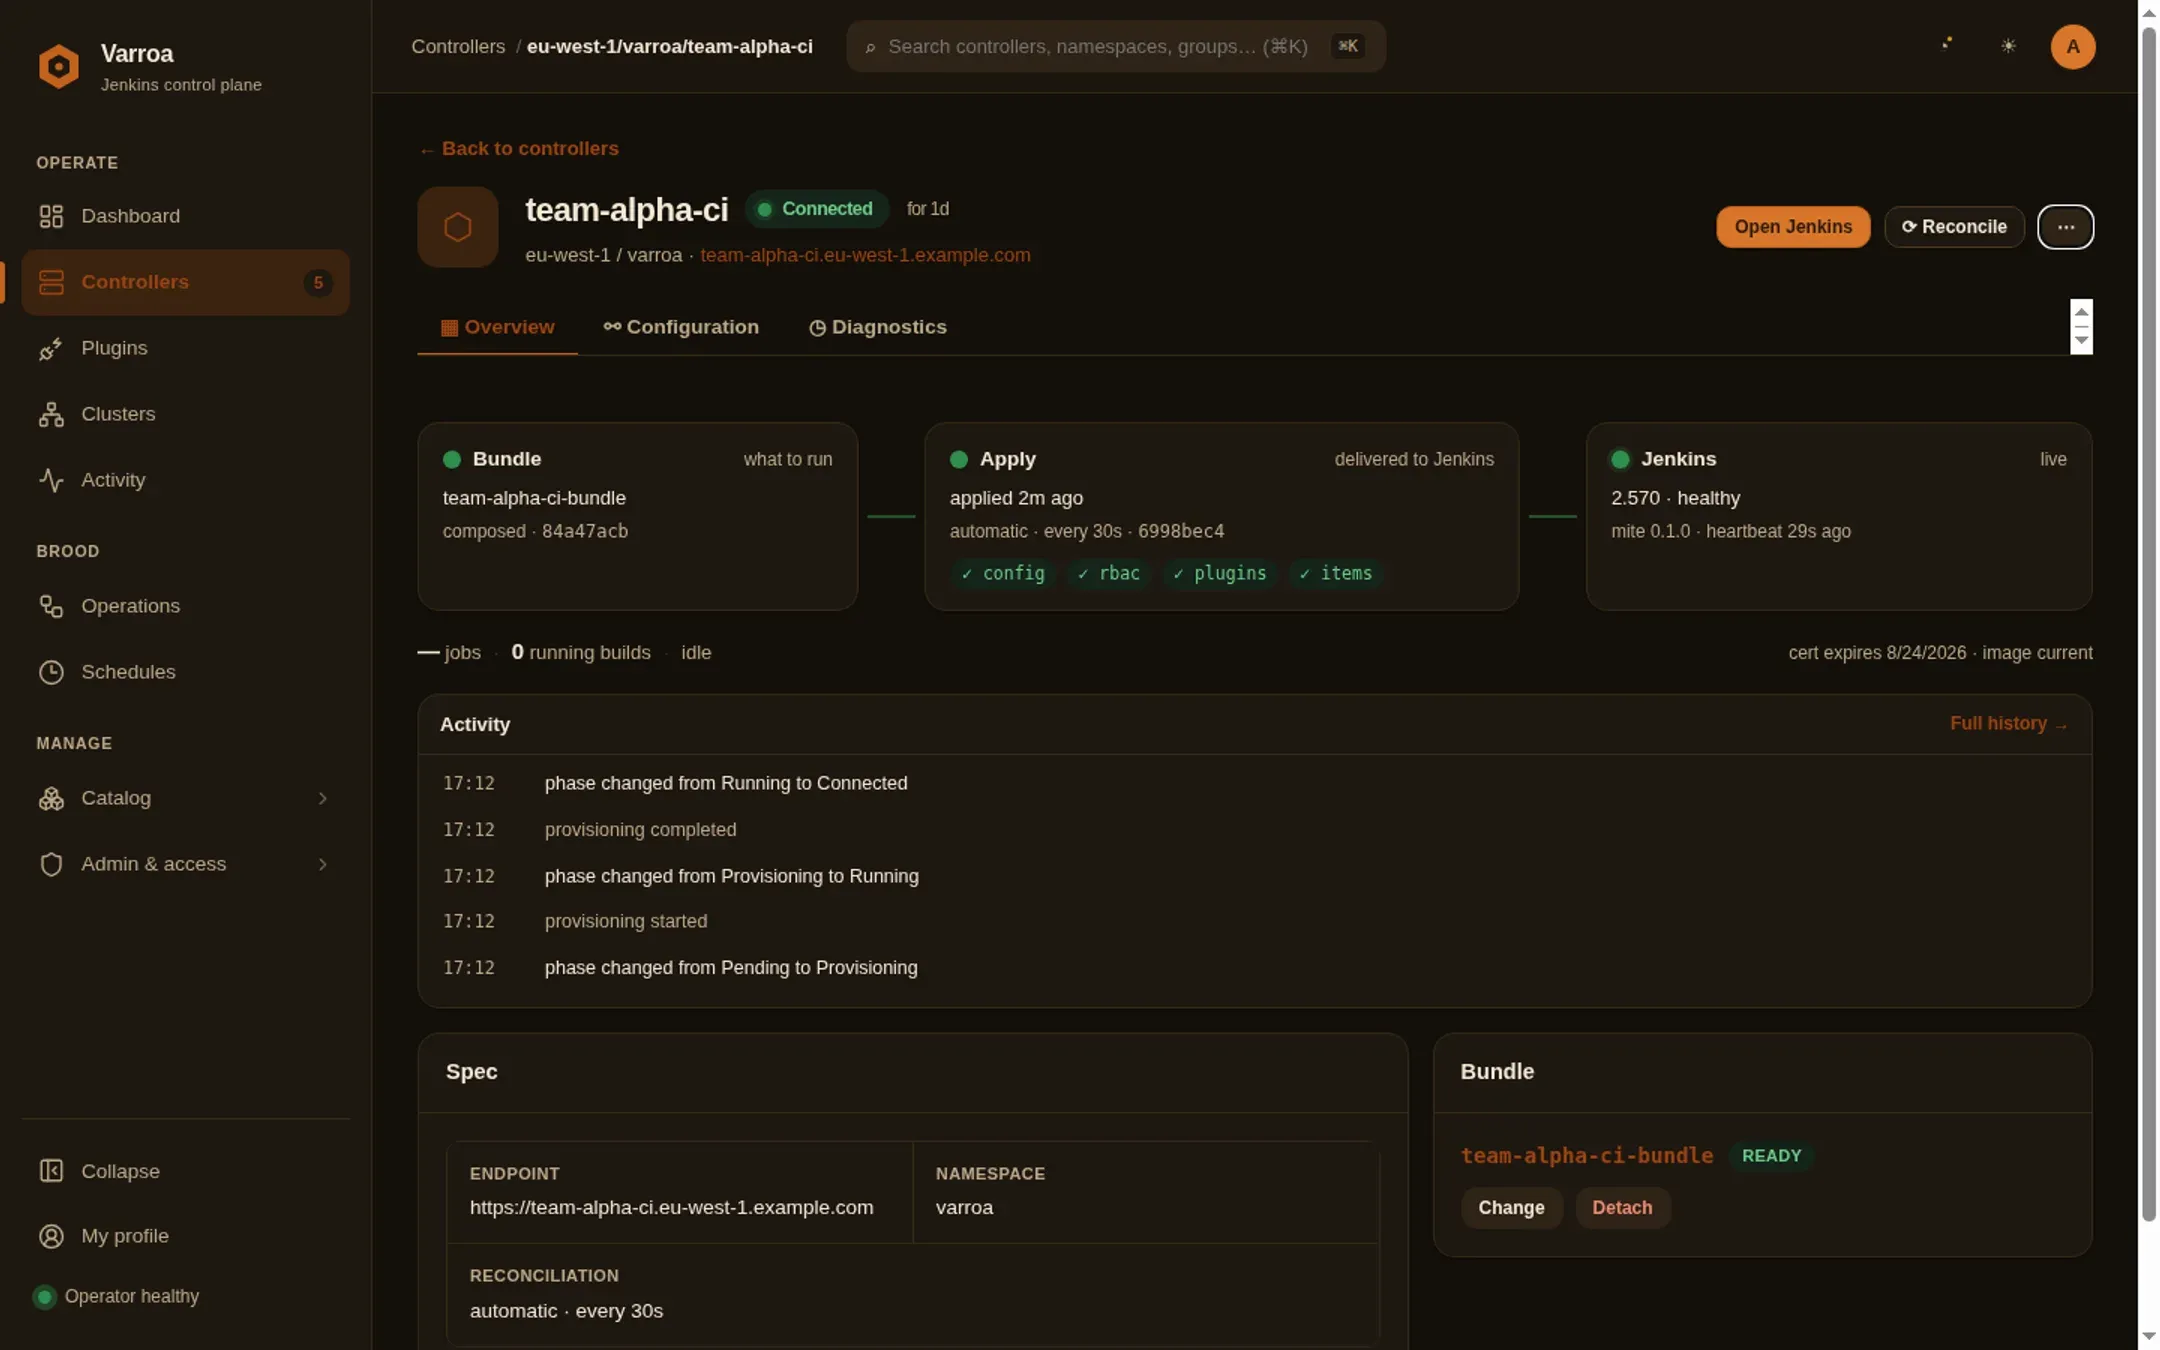Image resolution: width=2160 pixels, height=1350 pixels.
Task: Click '0 running builds' text
Action: tap(581, 653)
